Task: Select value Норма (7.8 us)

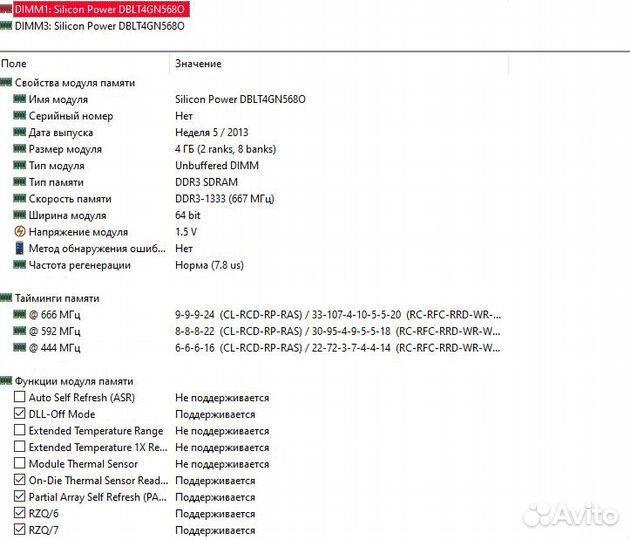Action: pos(209,265)
